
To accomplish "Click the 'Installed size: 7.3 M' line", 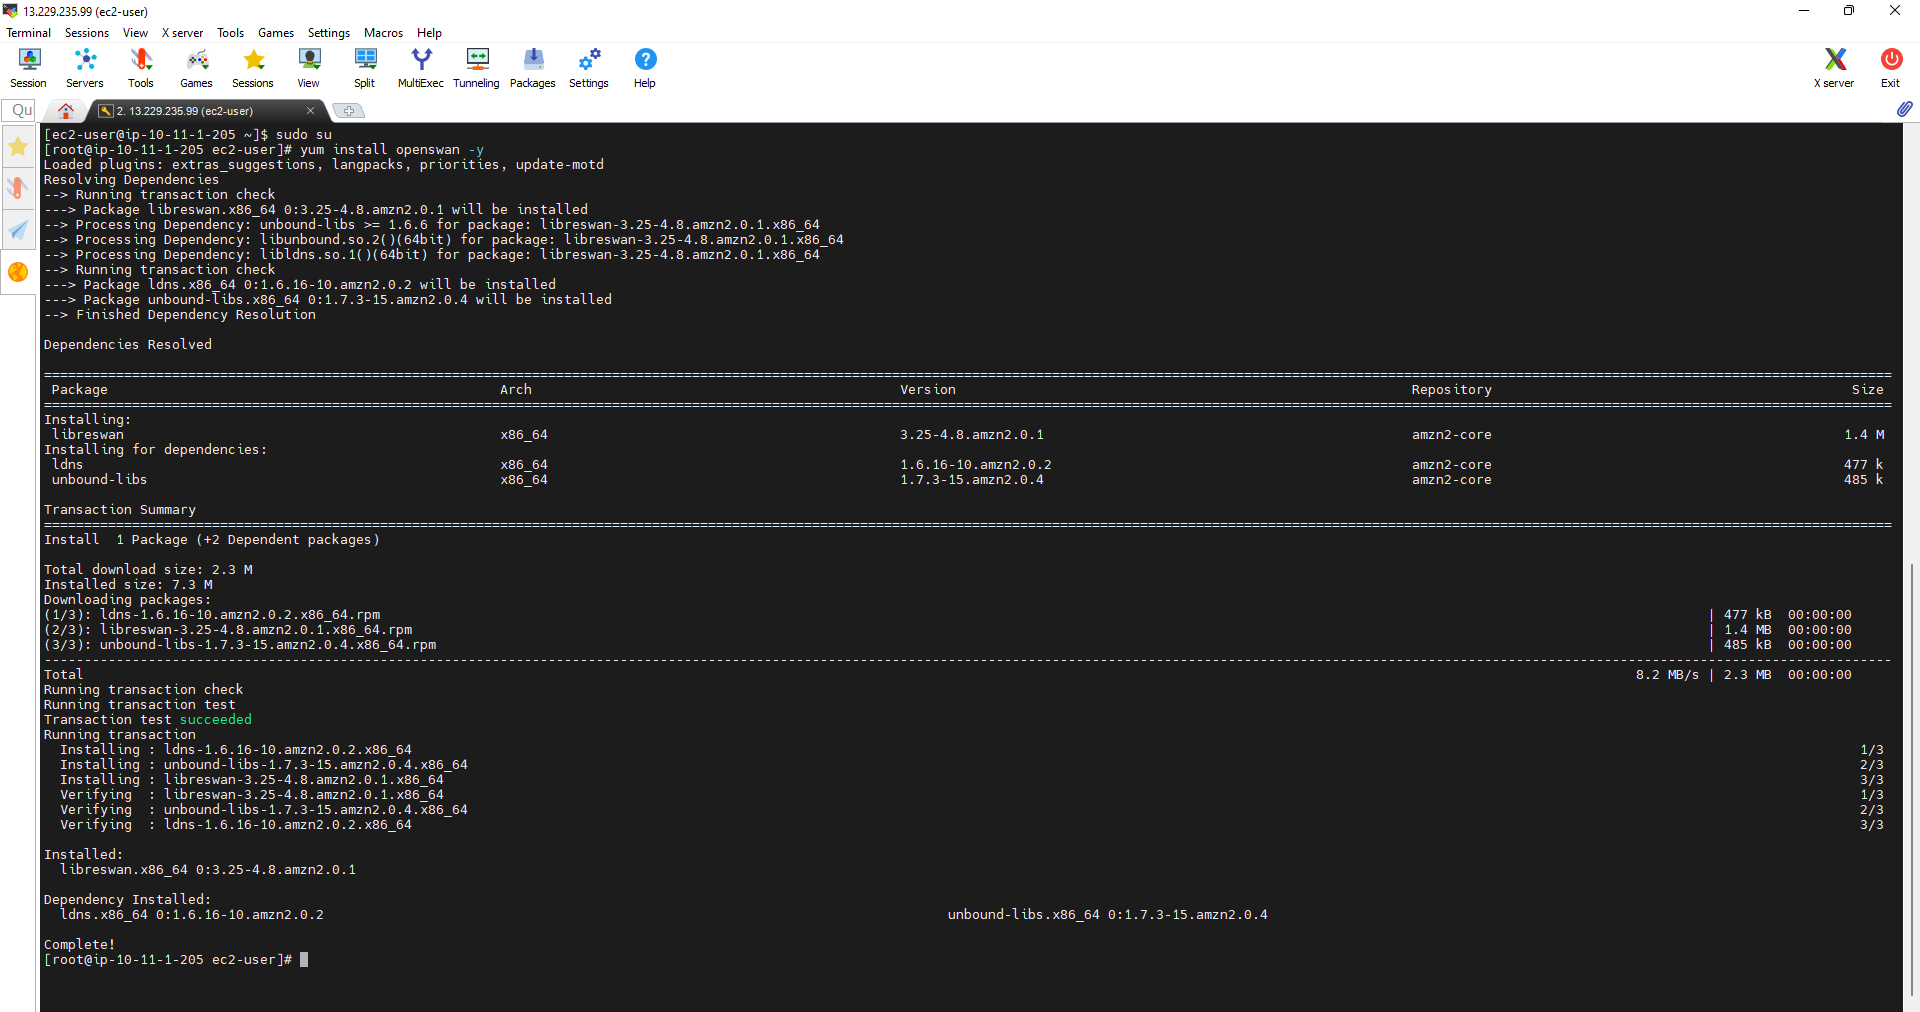I will [128, 585].
